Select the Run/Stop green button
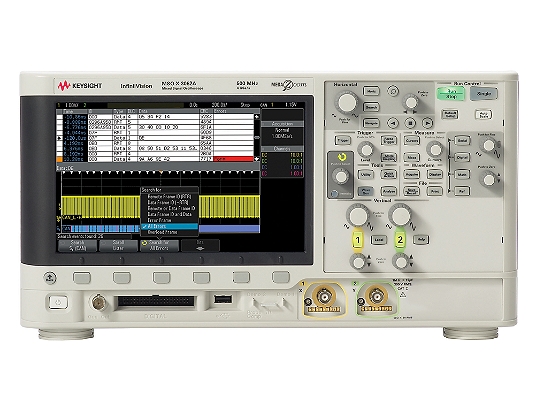Viewport: 540px width, 405px height. click(451, 94)
